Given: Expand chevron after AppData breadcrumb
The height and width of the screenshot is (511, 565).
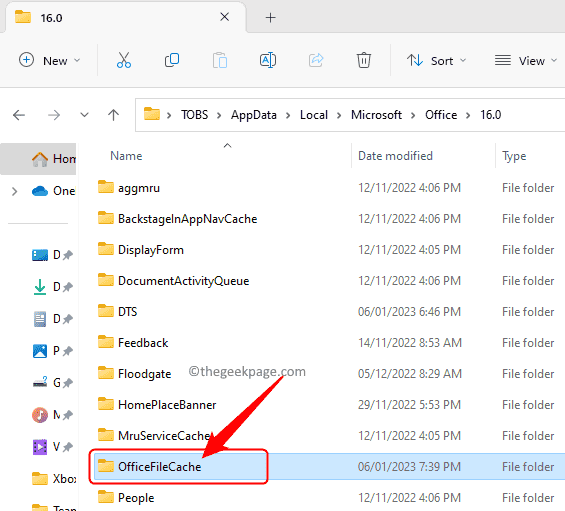Looking at the screenshot, I should click(x=288, y=115).
